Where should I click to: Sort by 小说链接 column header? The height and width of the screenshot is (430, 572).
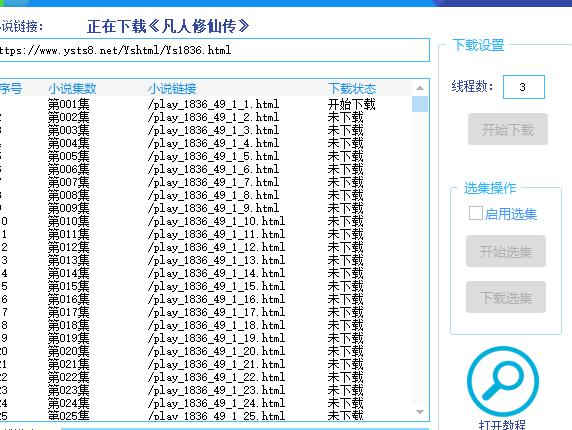click(172, 89)
